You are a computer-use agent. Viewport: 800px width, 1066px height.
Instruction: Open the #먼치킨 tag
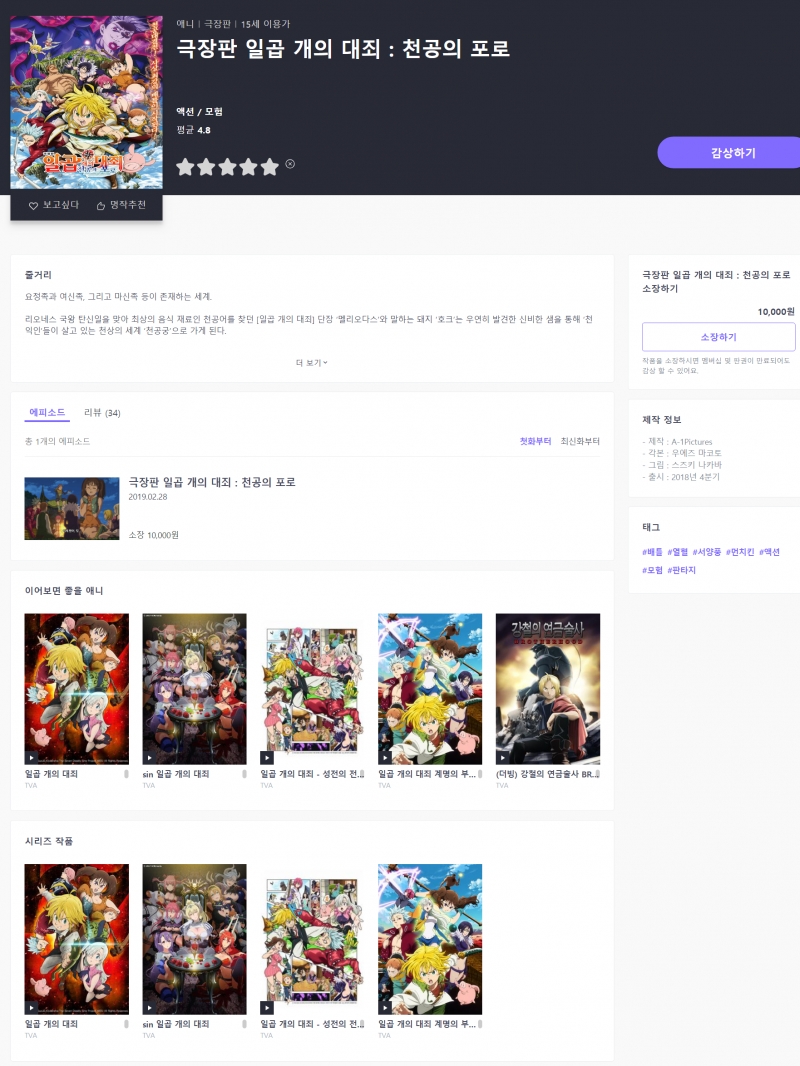pyautogui.click(x=739, y=552)
